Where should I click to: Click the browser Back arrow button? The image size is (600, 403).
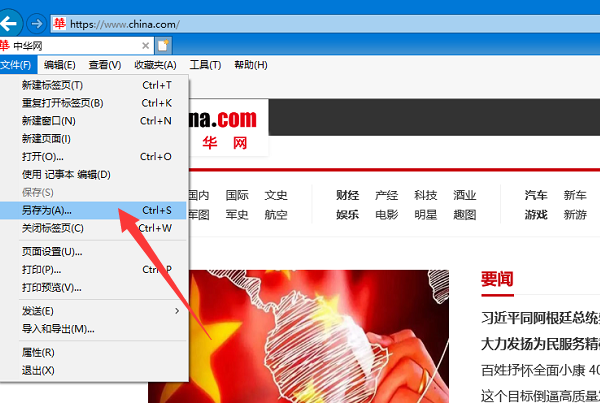tap(10, 24)
